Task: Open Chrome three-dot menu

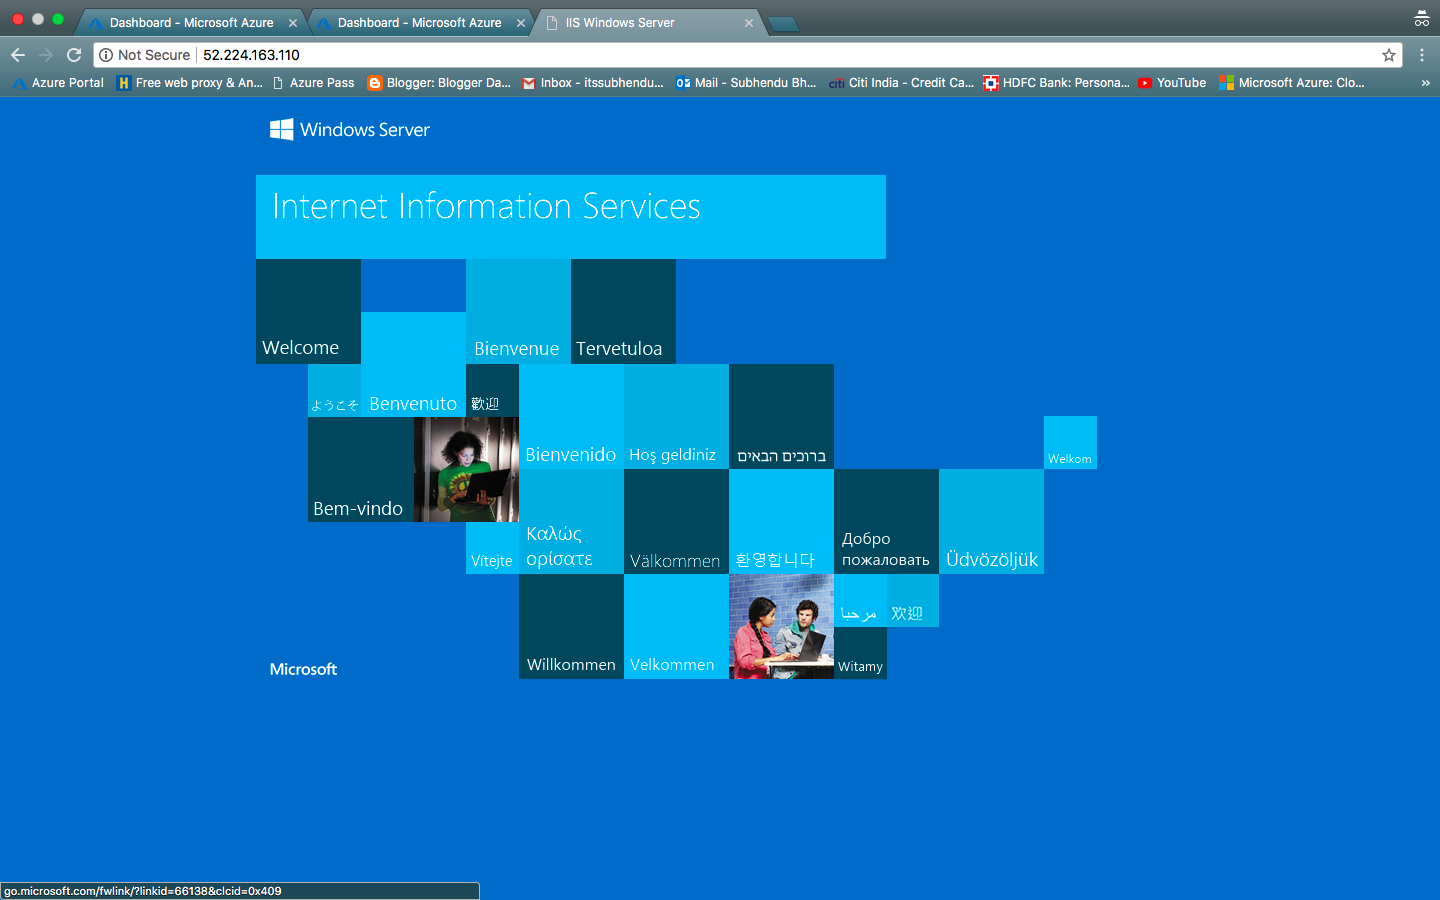Action: [1421, 55]
